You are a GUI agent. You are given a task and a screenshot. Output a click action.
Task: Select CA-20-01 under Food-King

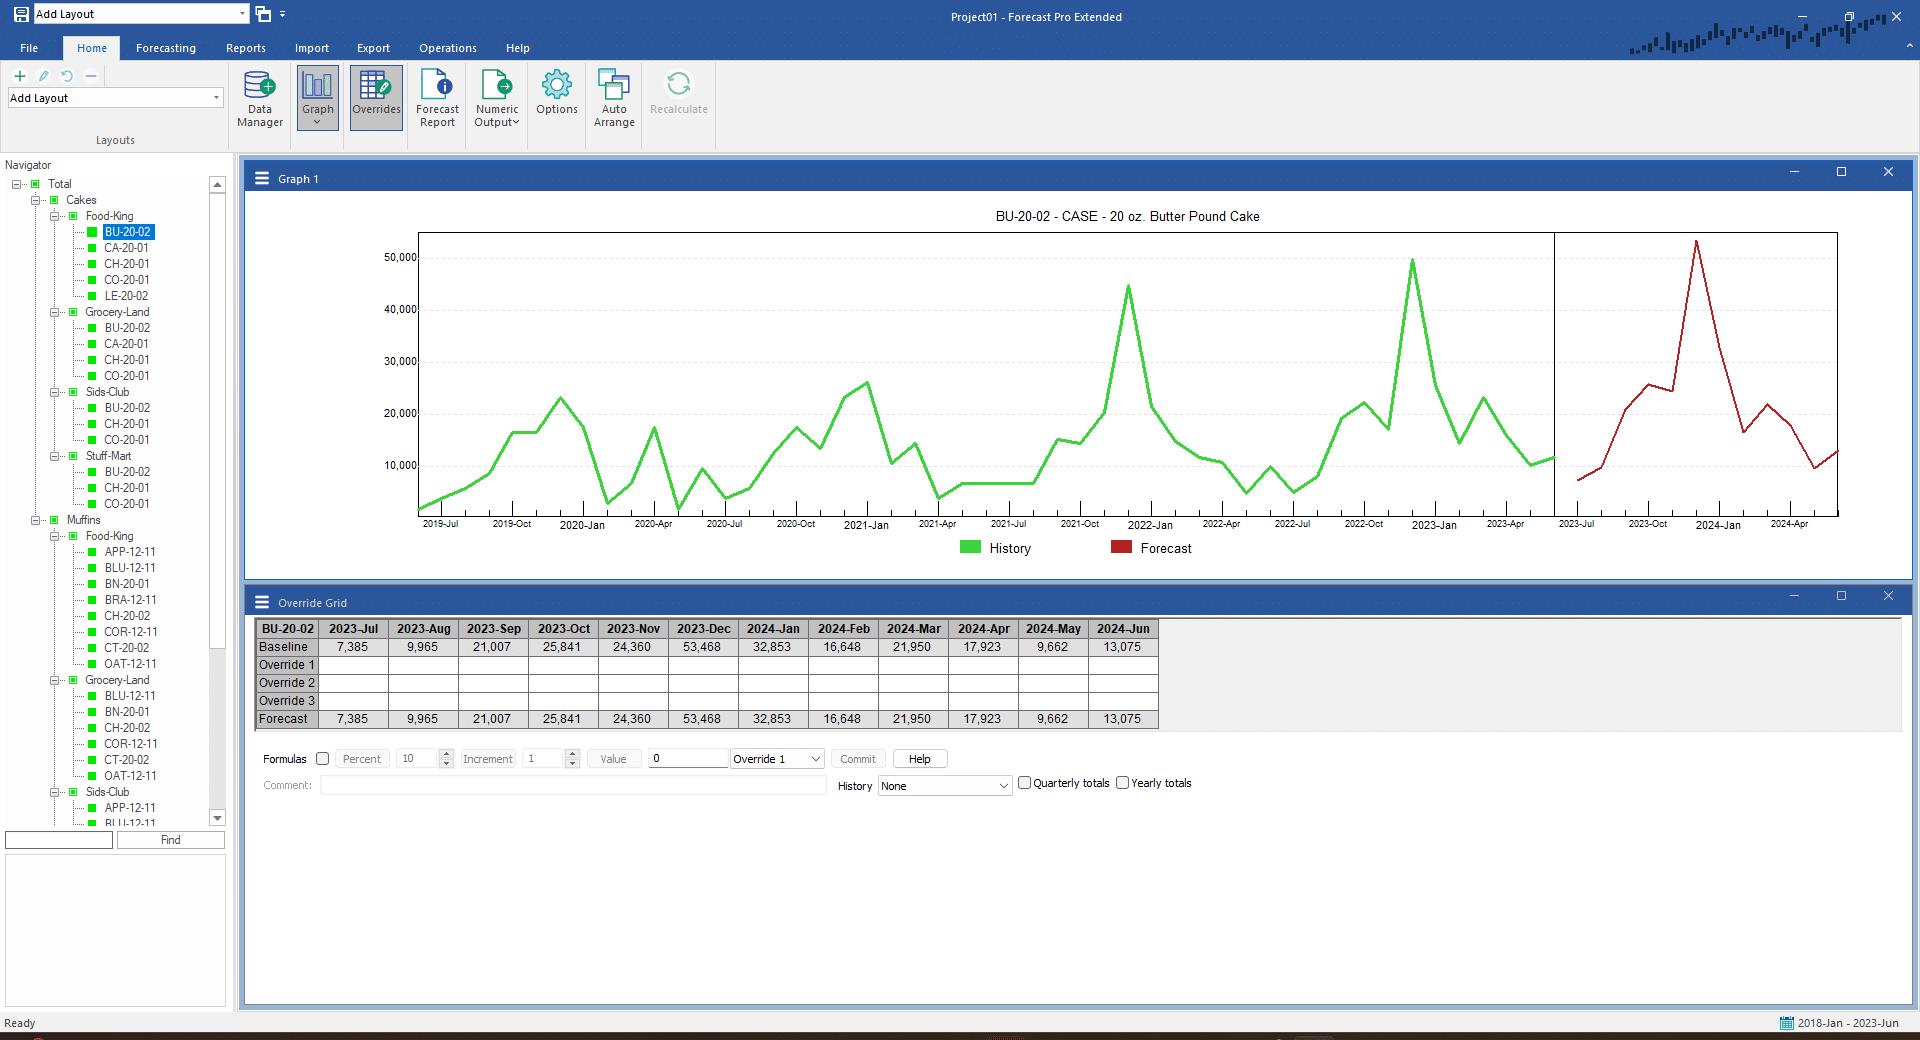pyautogui.click(x=126, y=247)
